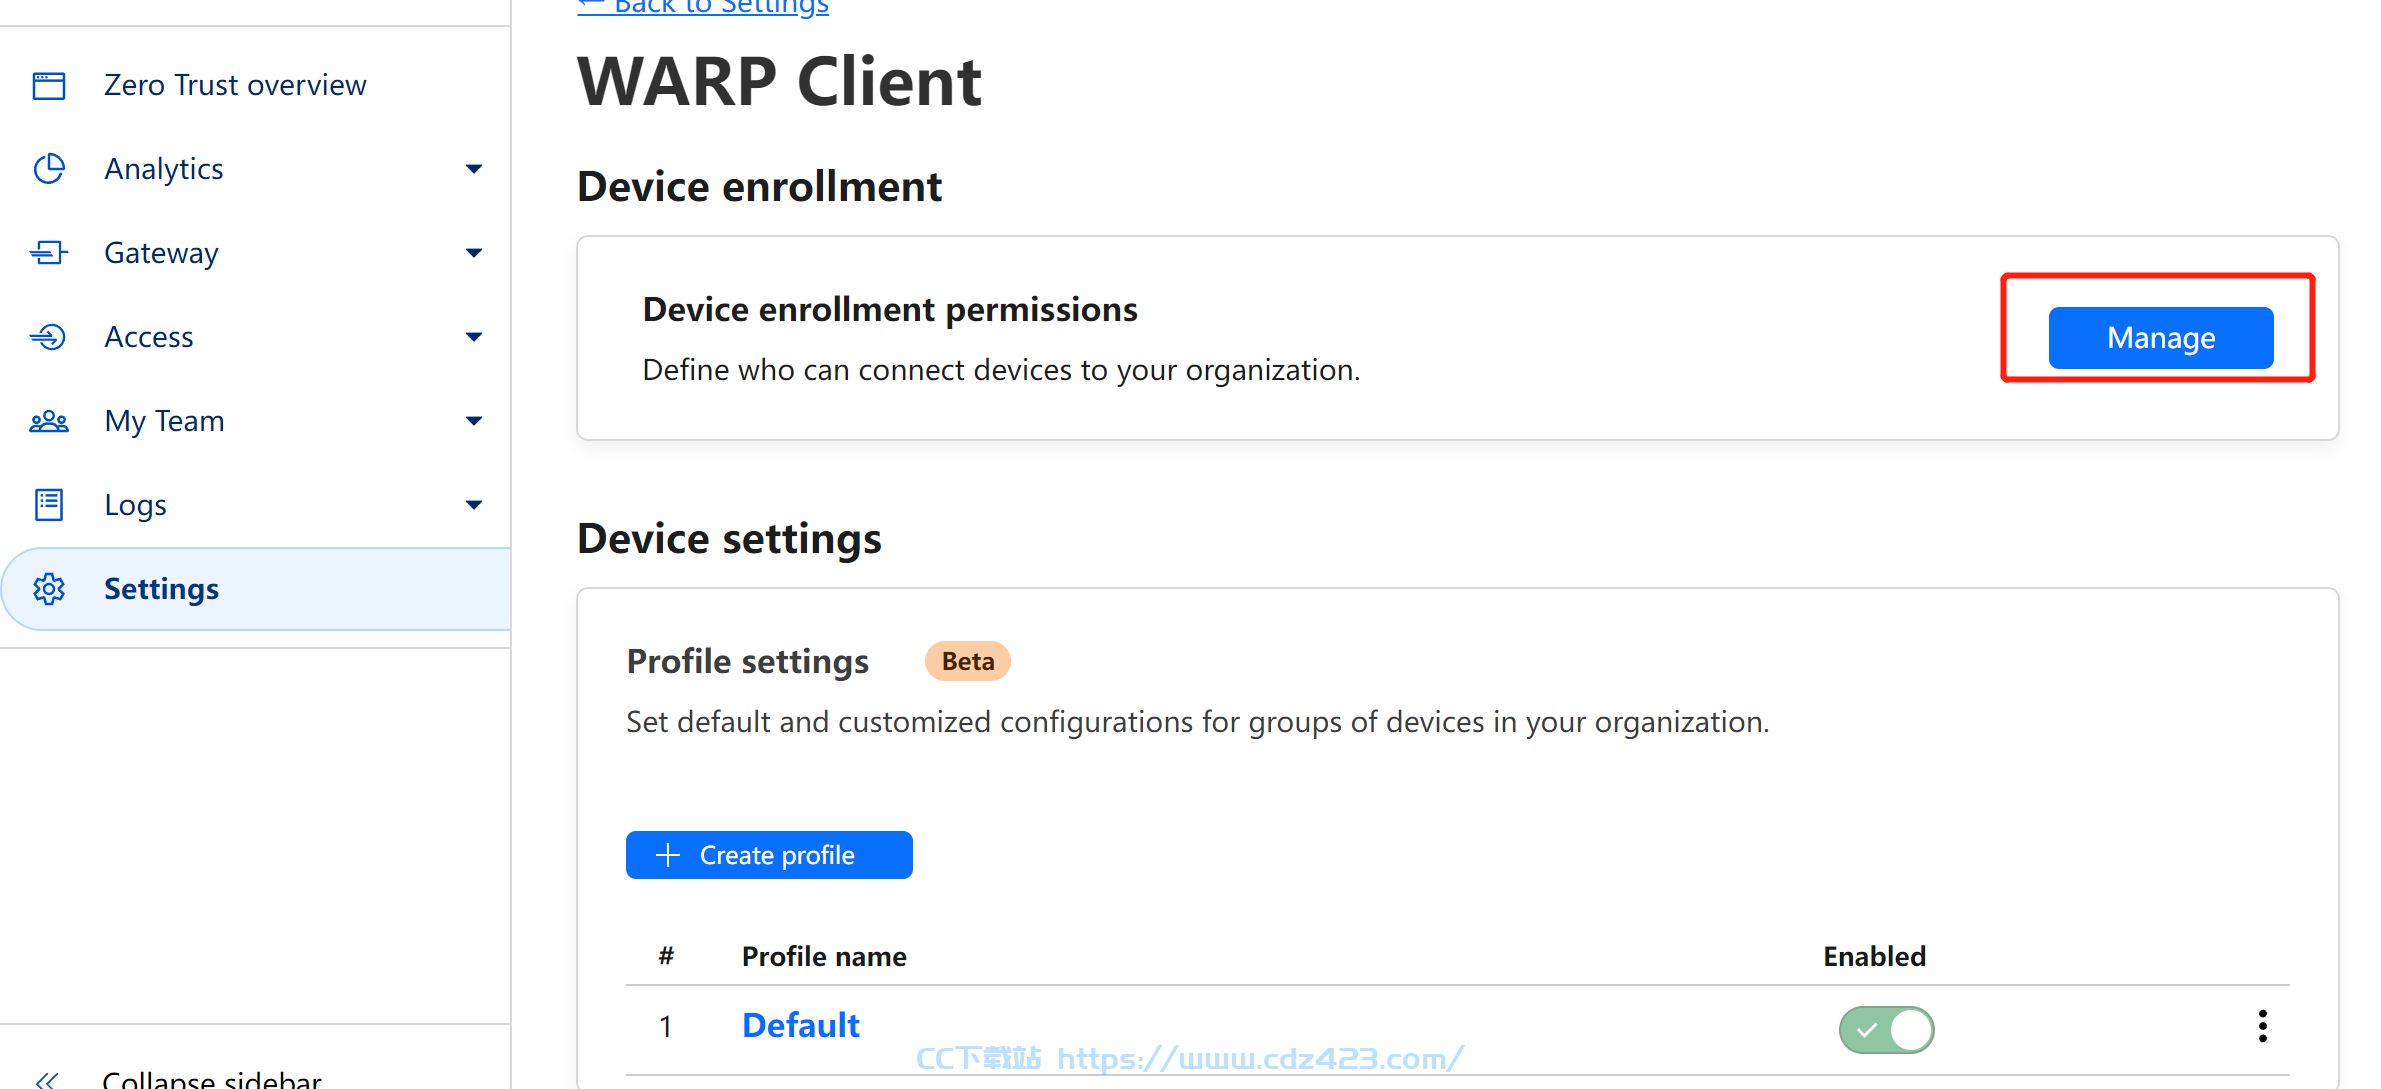Click the Profile settings heading
2381x1089 pixels.
(747, 662)
